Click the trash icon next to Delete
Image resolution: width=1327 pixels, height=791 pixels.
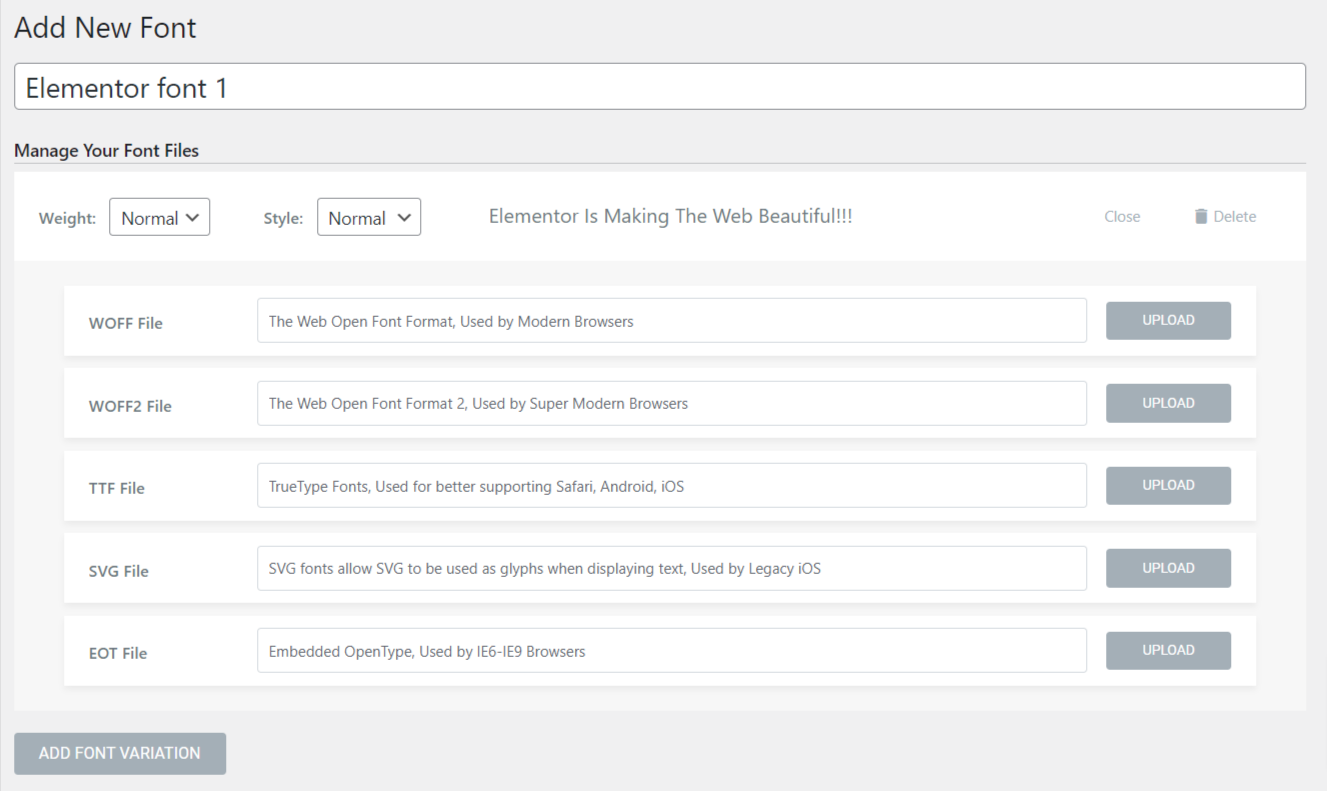click(1201, 216)
